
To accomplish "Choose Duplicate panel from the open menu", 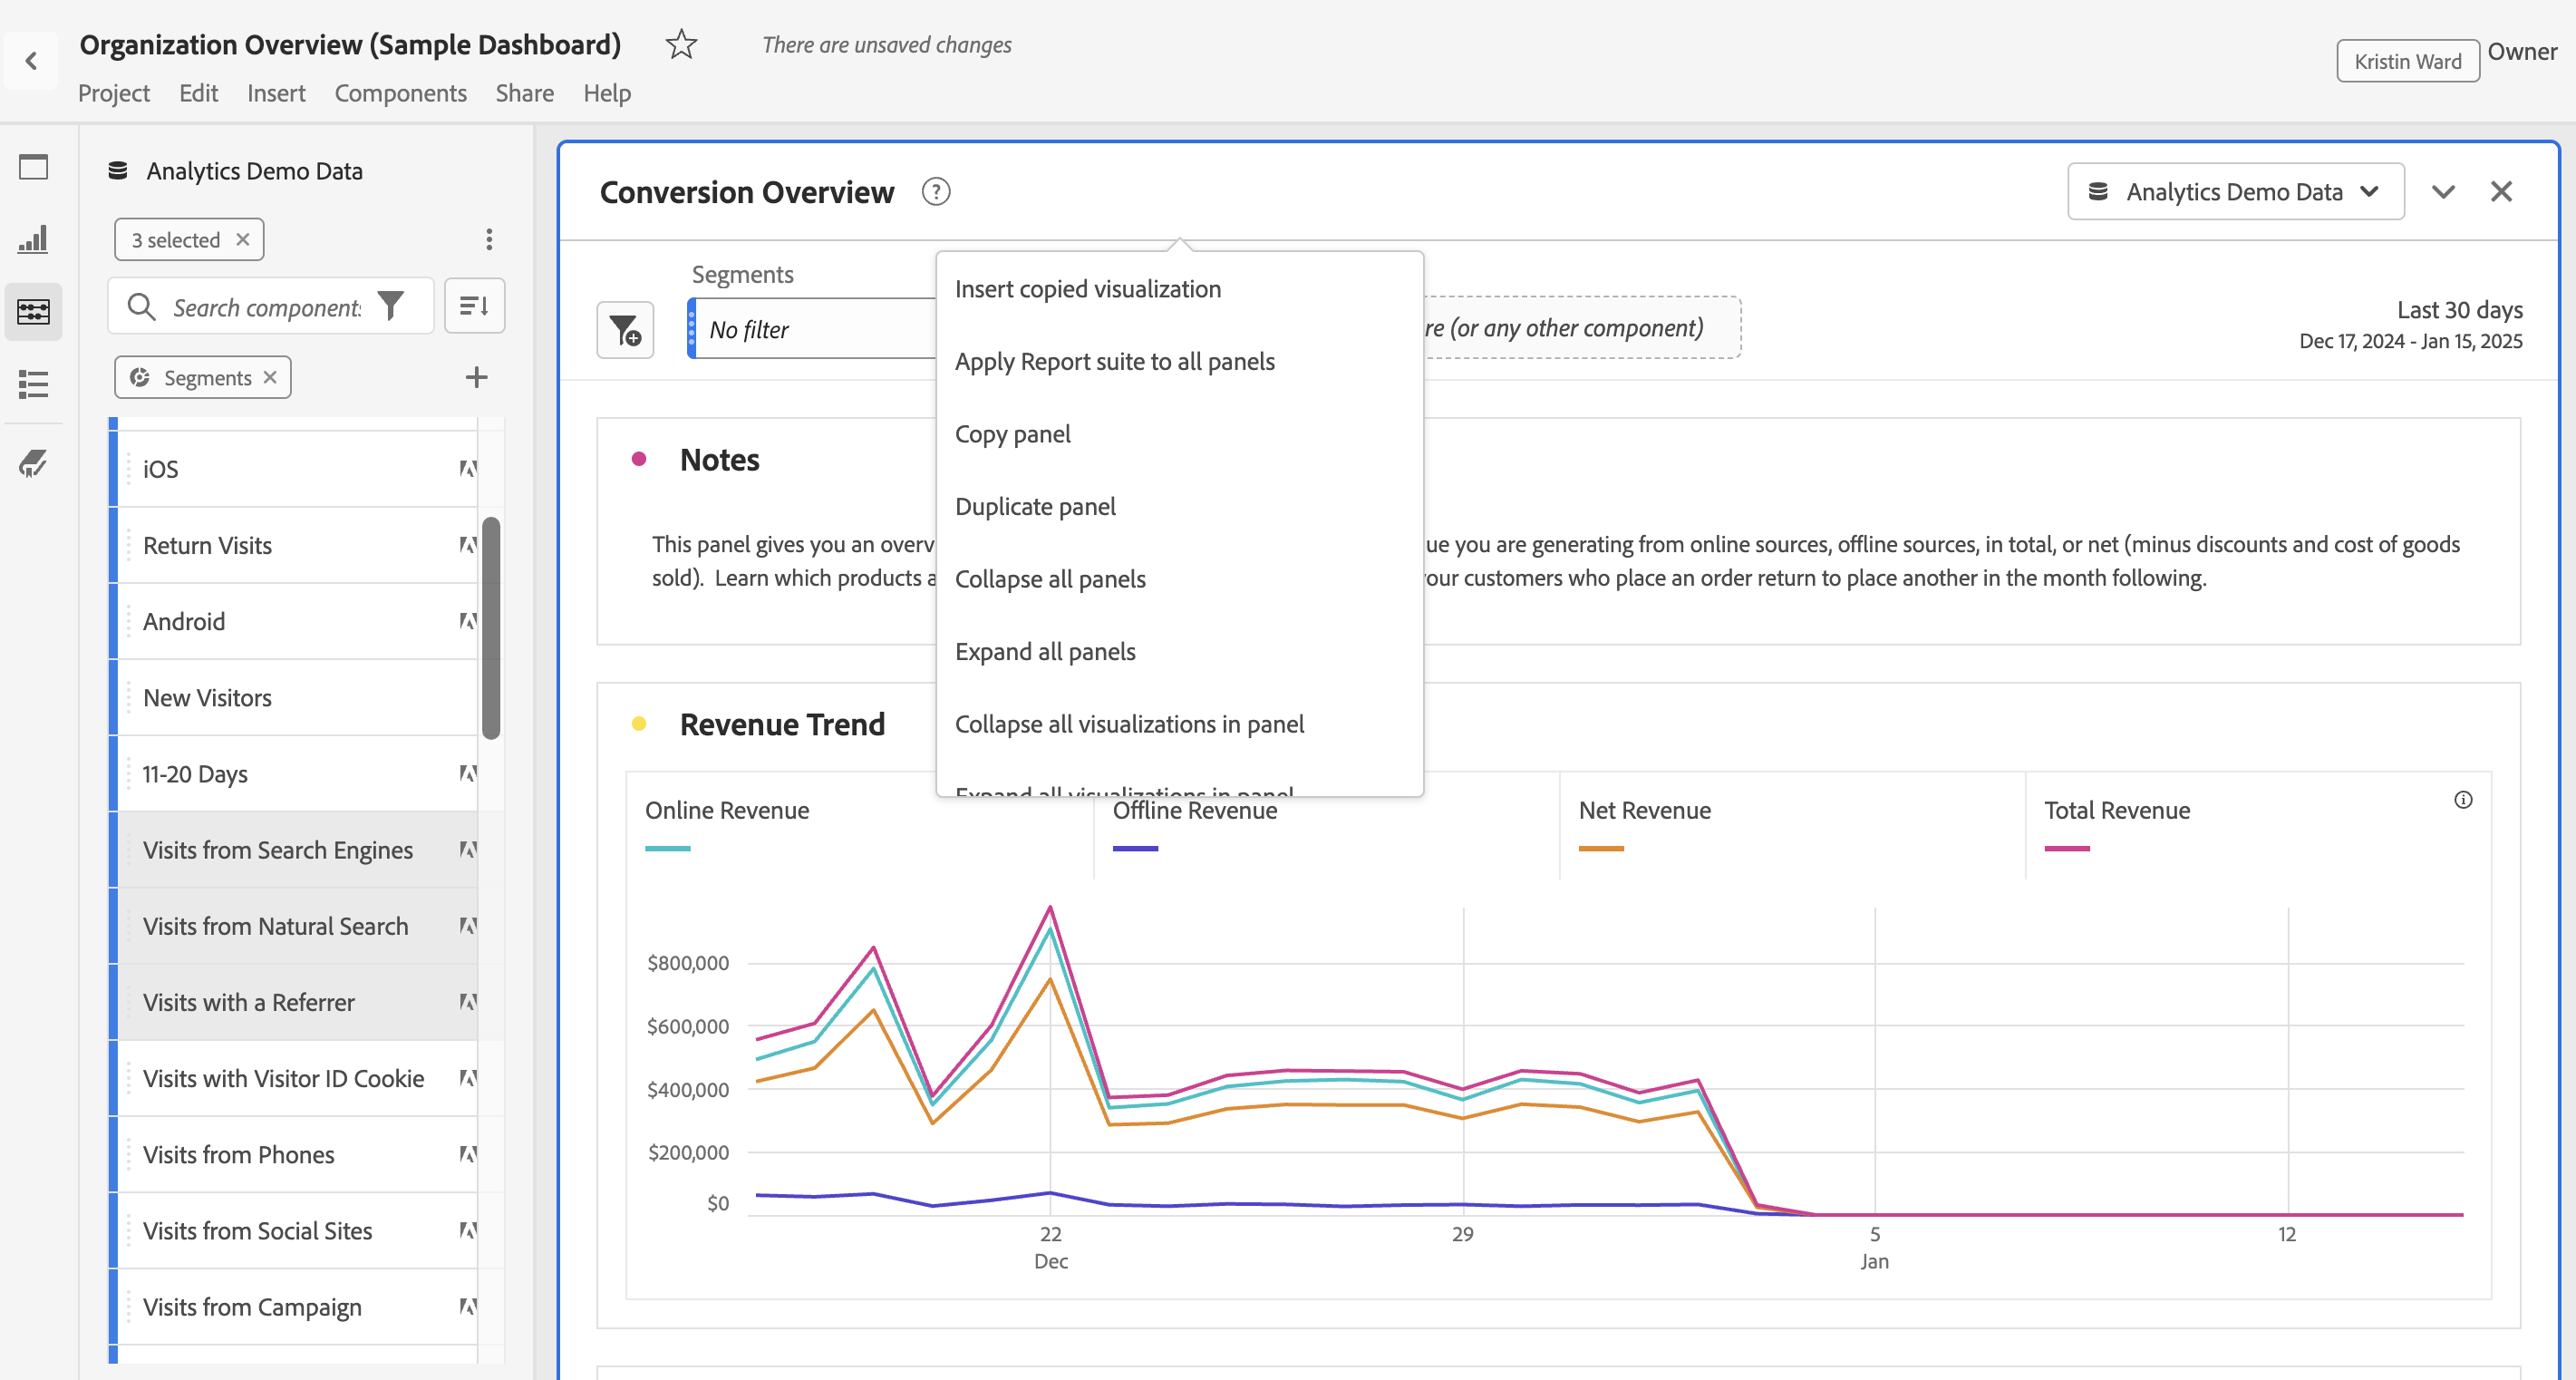I will [x=1035, y=506].
